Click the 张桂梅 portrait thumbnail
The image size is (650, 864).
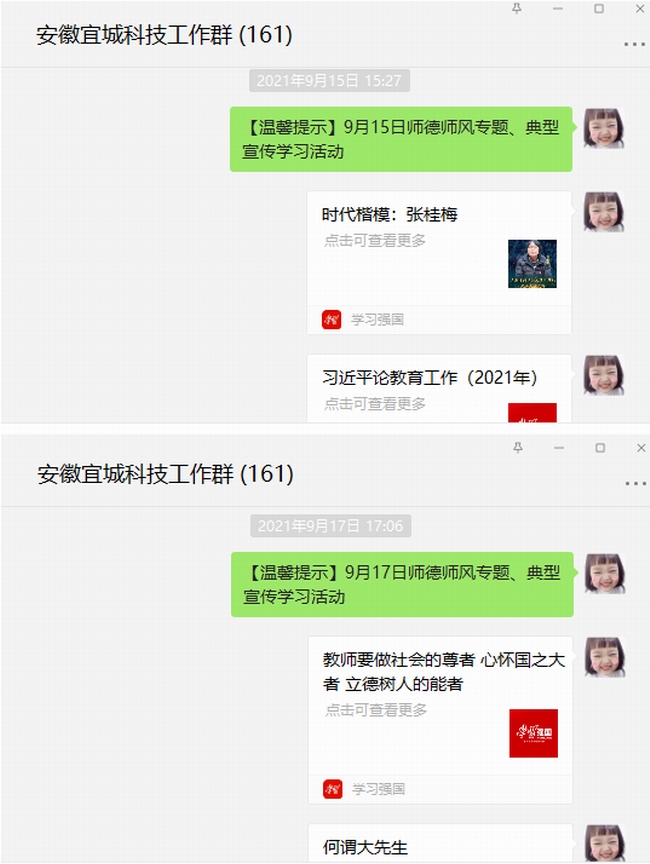click(x=532, y=263)
